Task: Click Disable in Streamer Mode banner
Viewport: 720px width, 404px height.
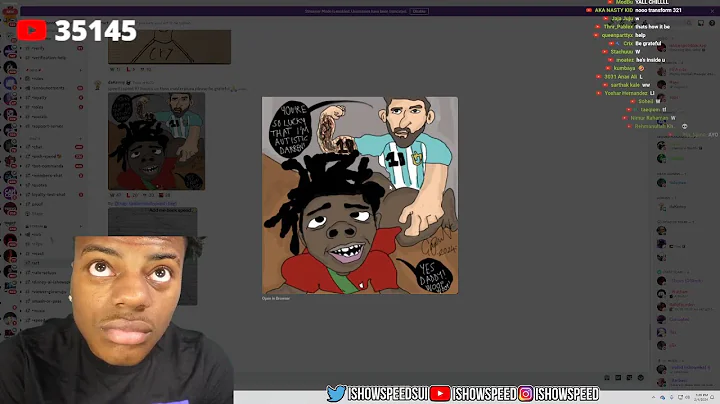Action: [x=419, y=11]
